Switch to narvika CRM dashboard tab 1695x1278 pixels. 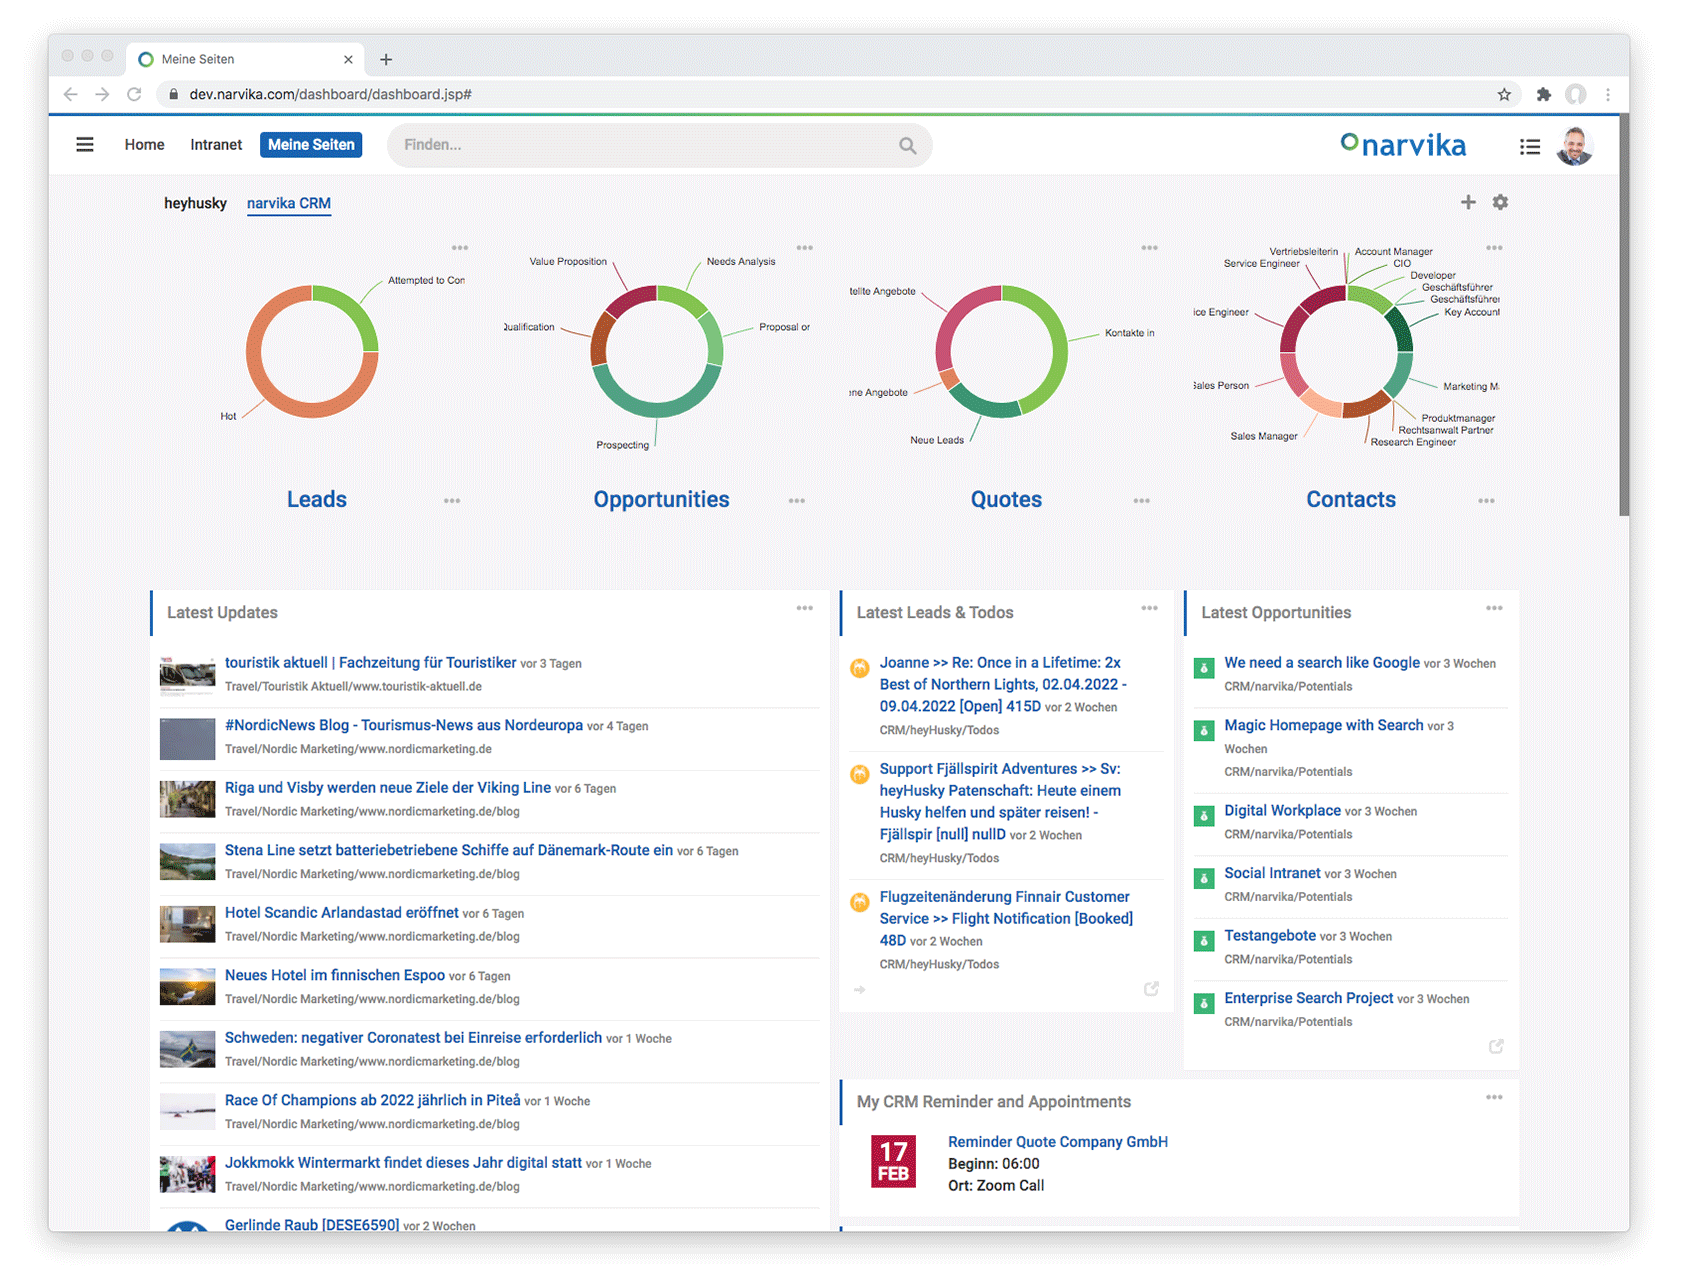(289, 203)
